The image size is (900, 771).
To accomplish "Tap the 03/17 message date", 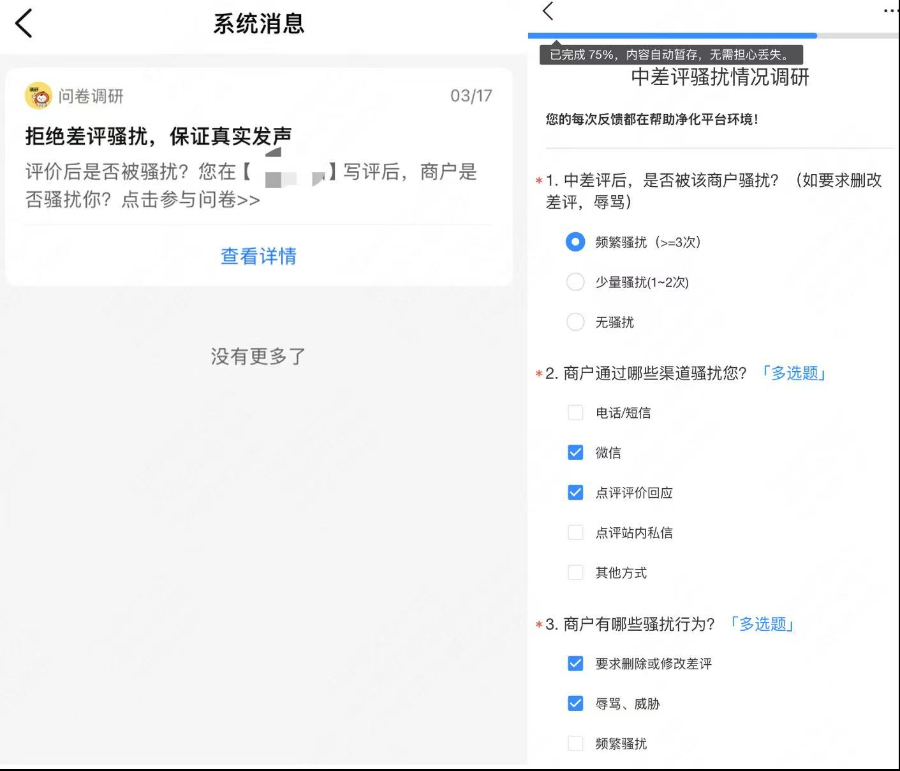I will [471, 96].
